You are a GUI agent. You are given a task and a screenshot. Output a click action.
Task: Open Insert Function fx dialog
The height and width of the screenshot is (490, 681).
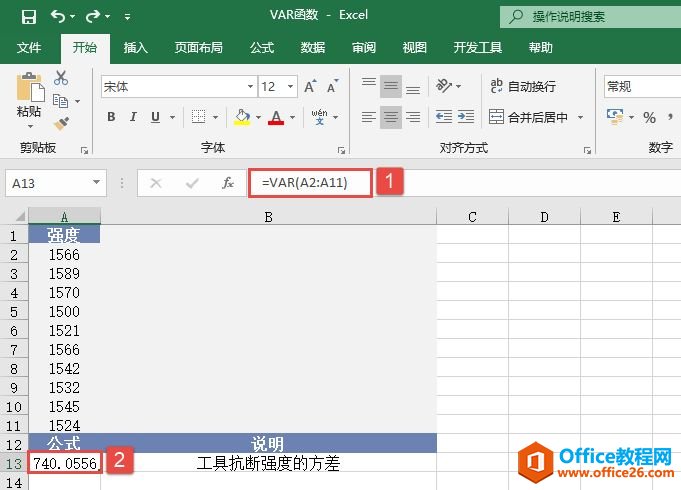228,183
